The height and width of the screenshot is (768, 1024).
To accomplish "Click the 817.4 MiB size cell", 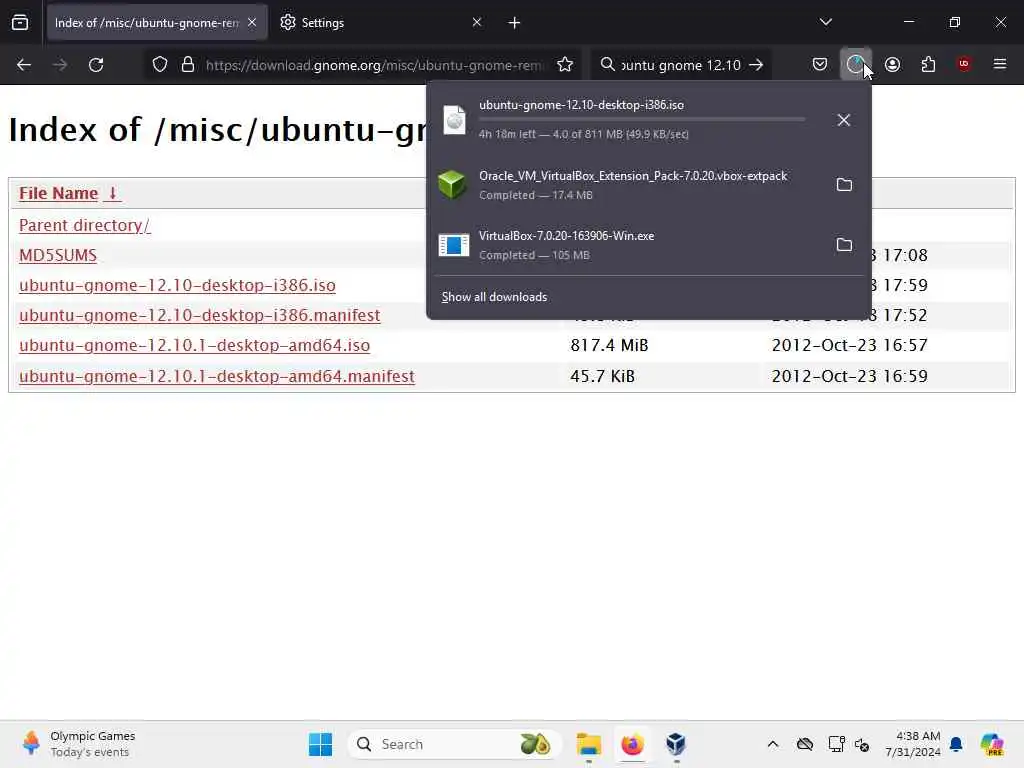I will coord(609,345).
